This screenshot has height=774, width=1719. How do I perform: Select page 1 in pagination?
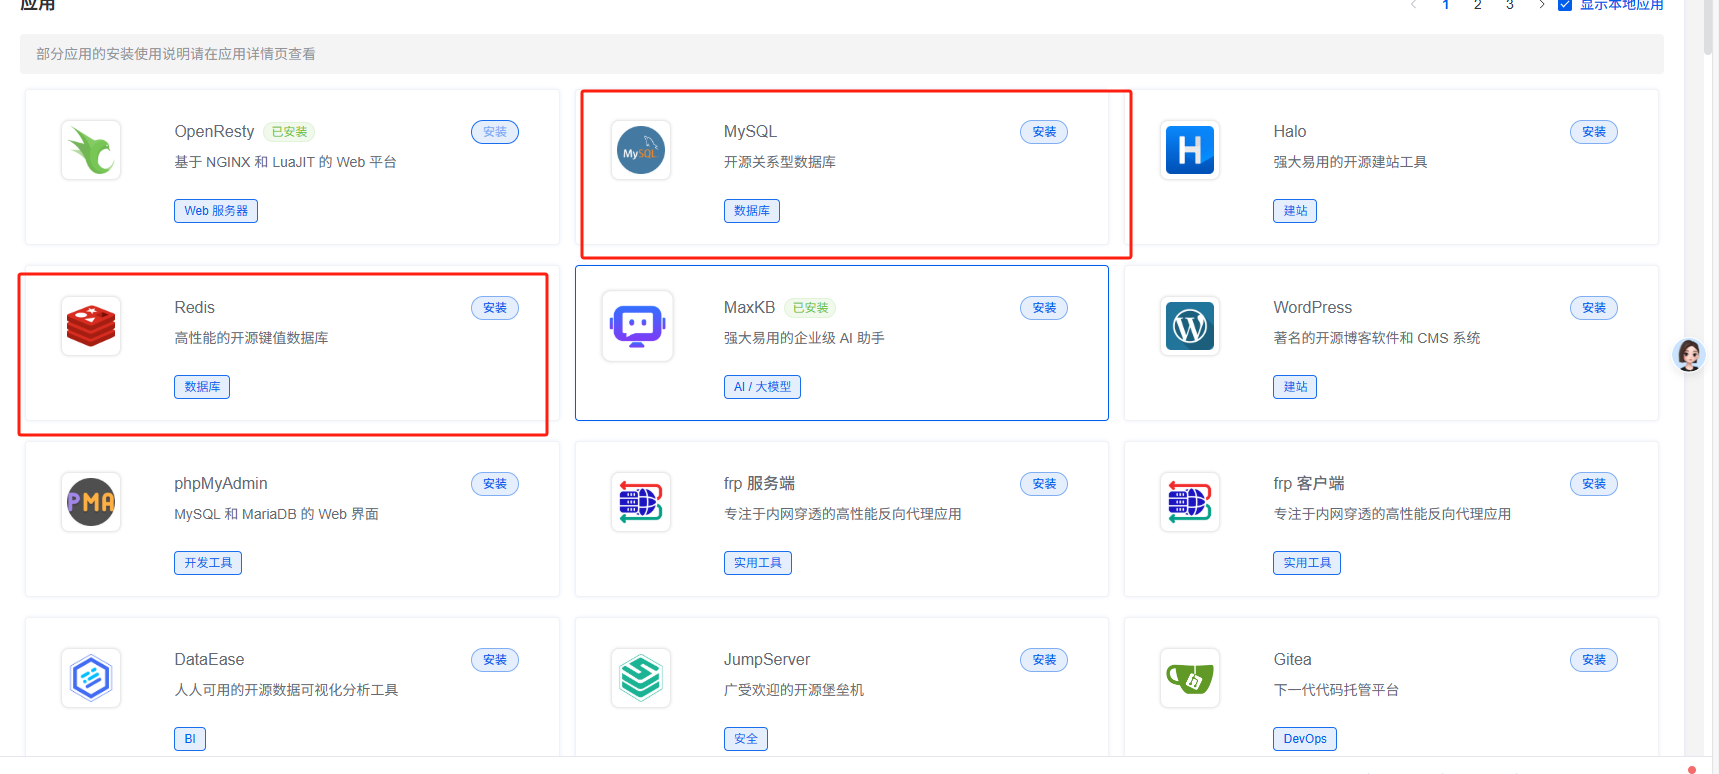tap(1445, 5)
